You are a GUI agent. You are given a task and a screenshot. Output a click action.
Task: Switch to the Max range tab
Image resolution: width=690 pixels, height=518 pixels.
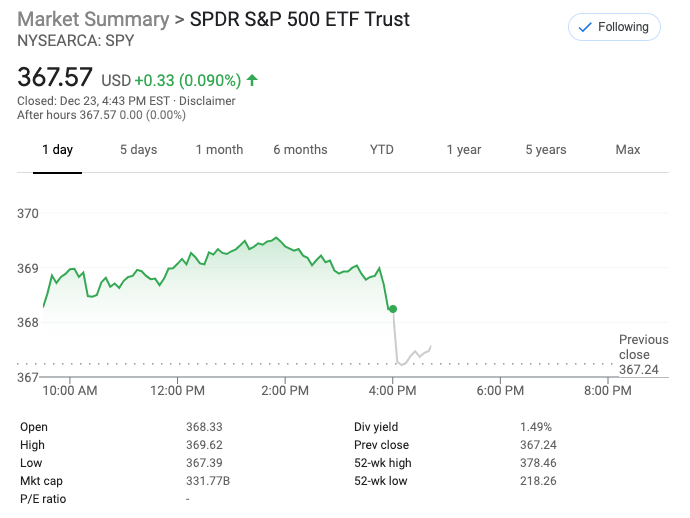(627, 150)
